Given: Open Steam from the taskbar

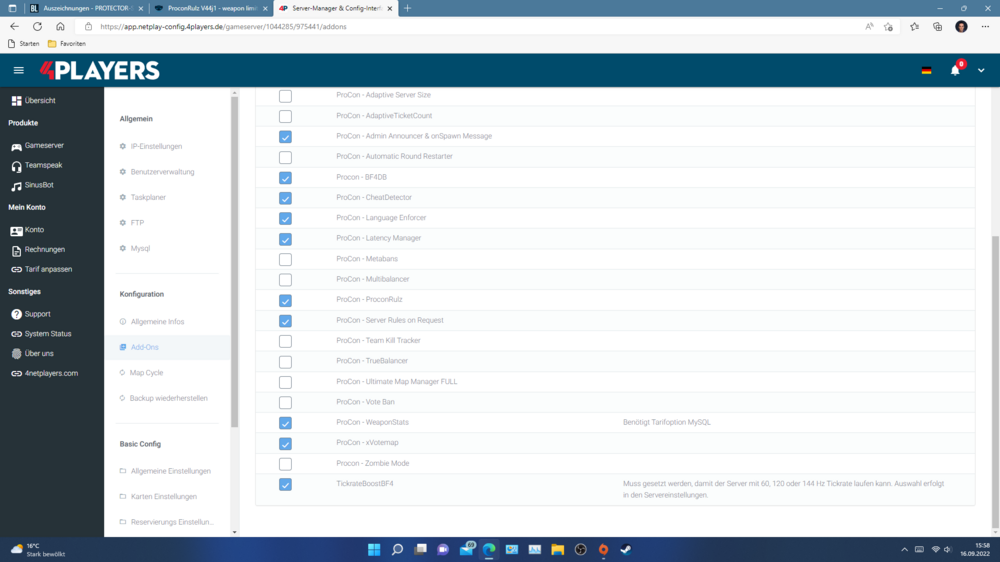Looking at the screenshot, I should pos(626,549).
